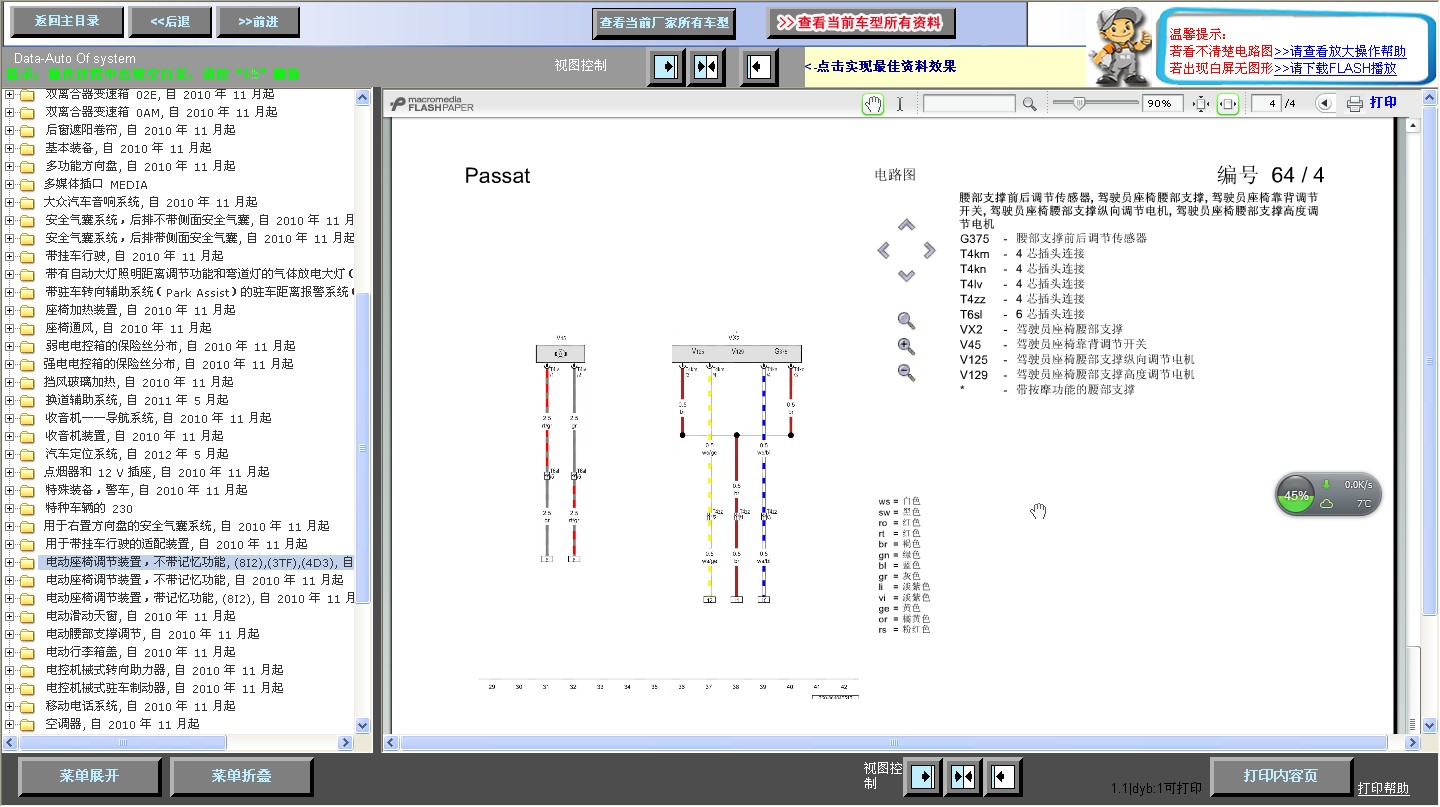1440x807 pixels.
Task: Click the FlashPaper search text field
Action: [x=969, y=103]
